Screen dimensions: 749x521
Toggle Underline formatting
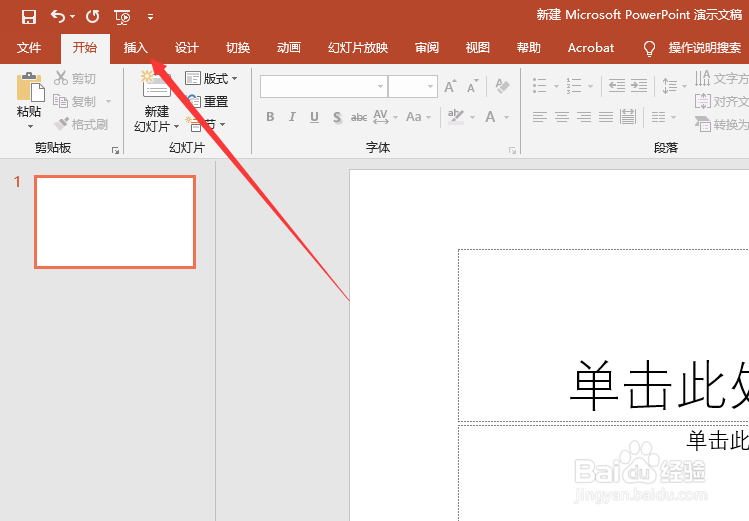click(314, 117)
